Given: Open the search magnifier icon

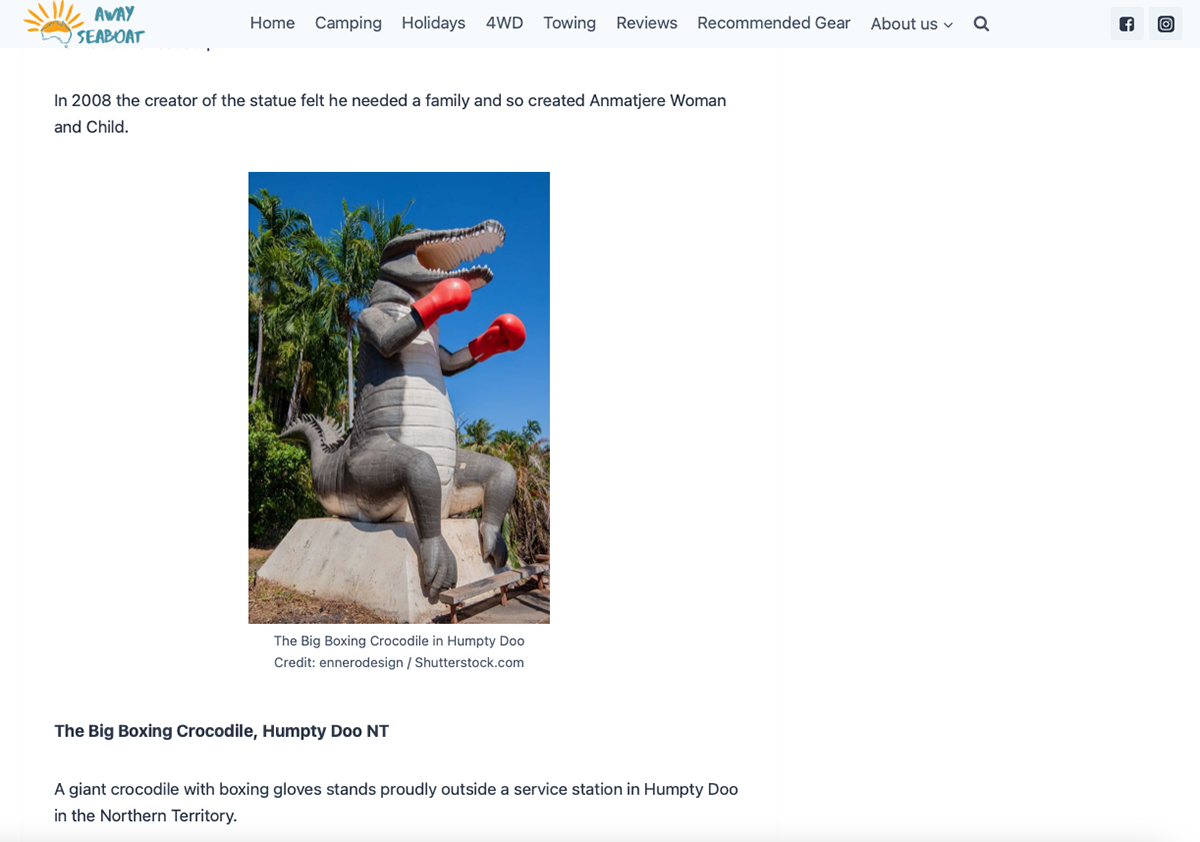Looking at the screenshot, I should pos(981,23).
